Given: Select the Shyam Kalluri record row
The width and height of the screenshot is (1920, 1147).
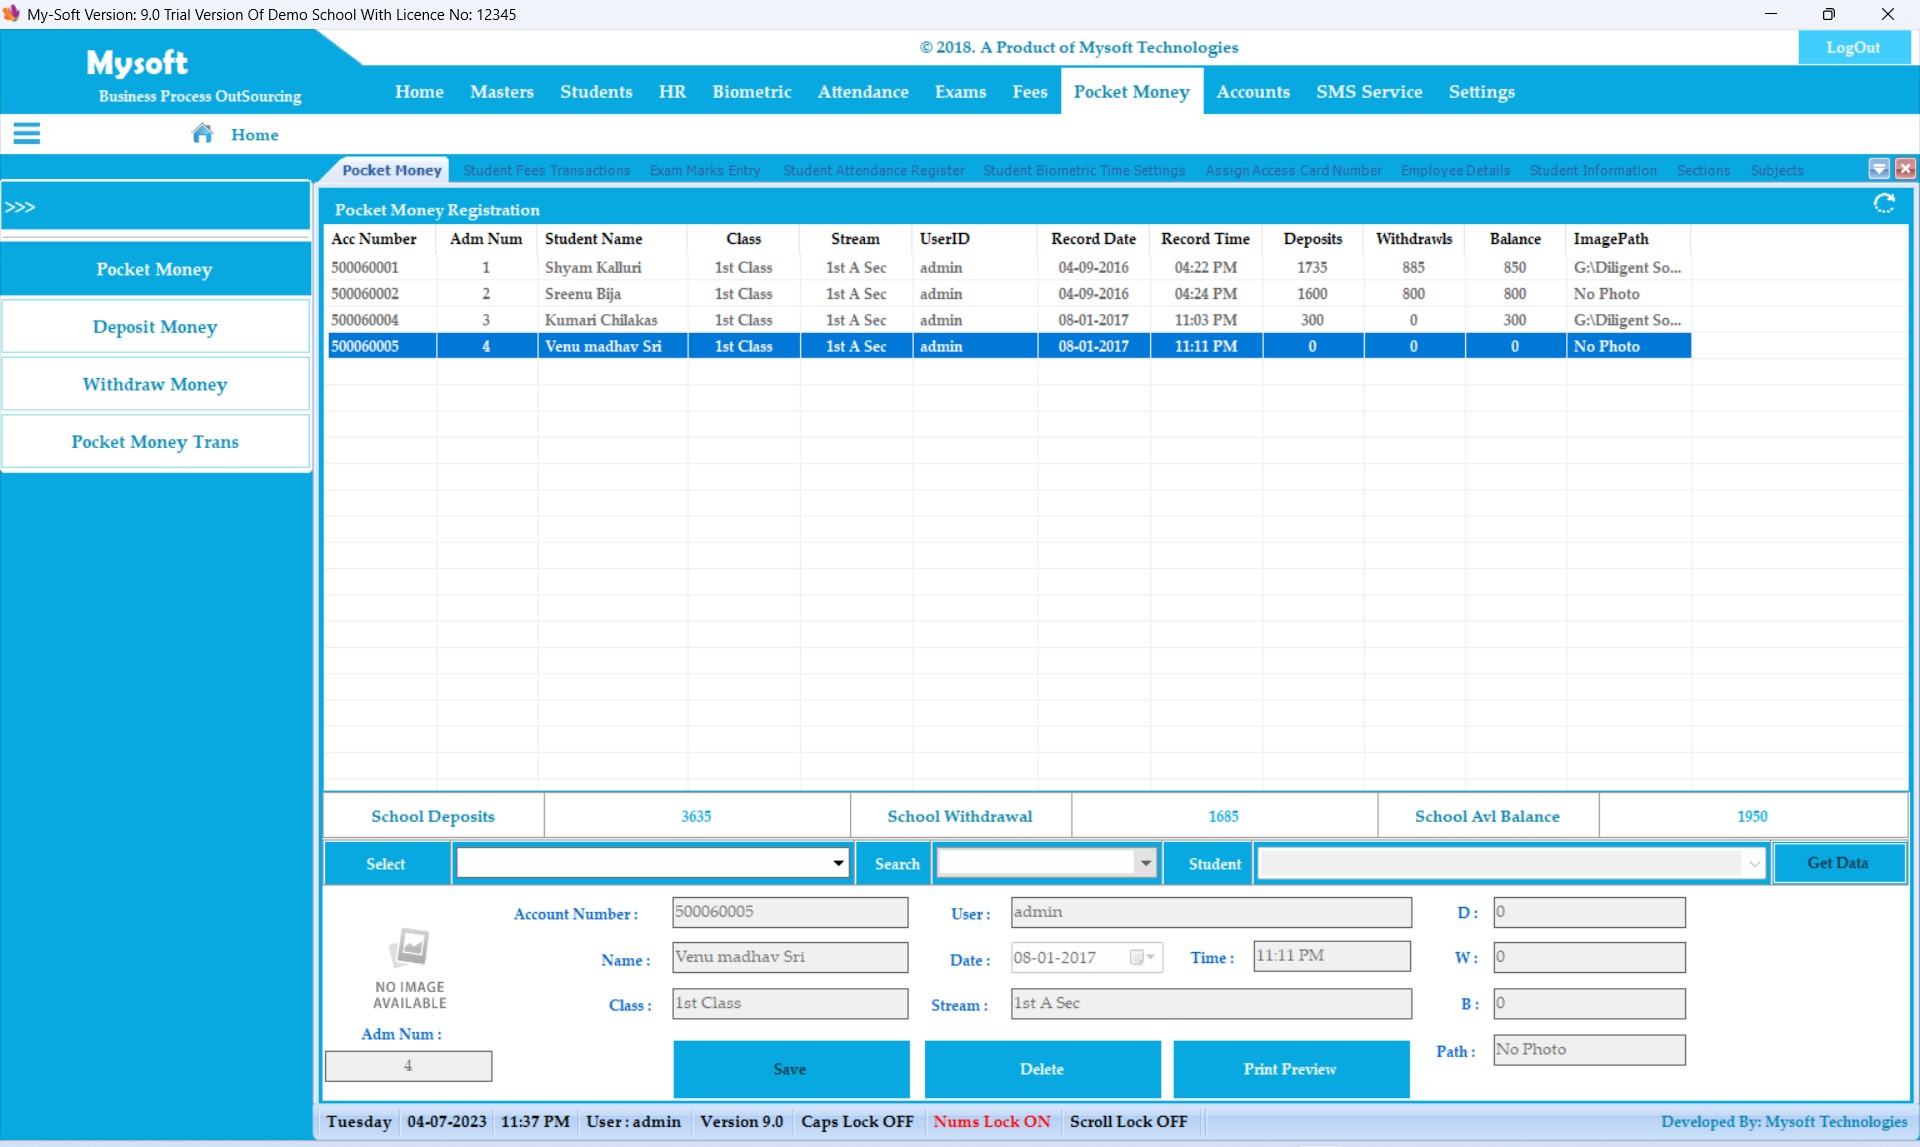Looking at the screenshot, I should (593, 268).
